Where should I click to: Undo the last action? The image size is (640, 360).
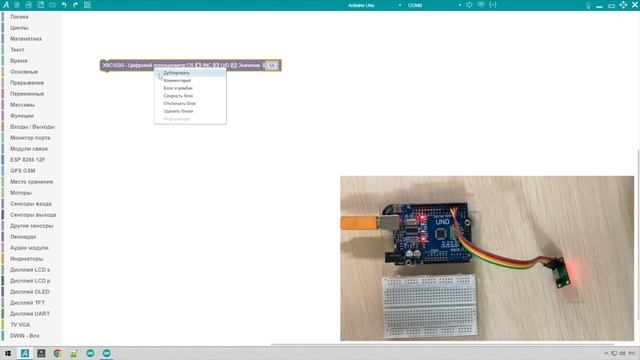click(64, 5)
